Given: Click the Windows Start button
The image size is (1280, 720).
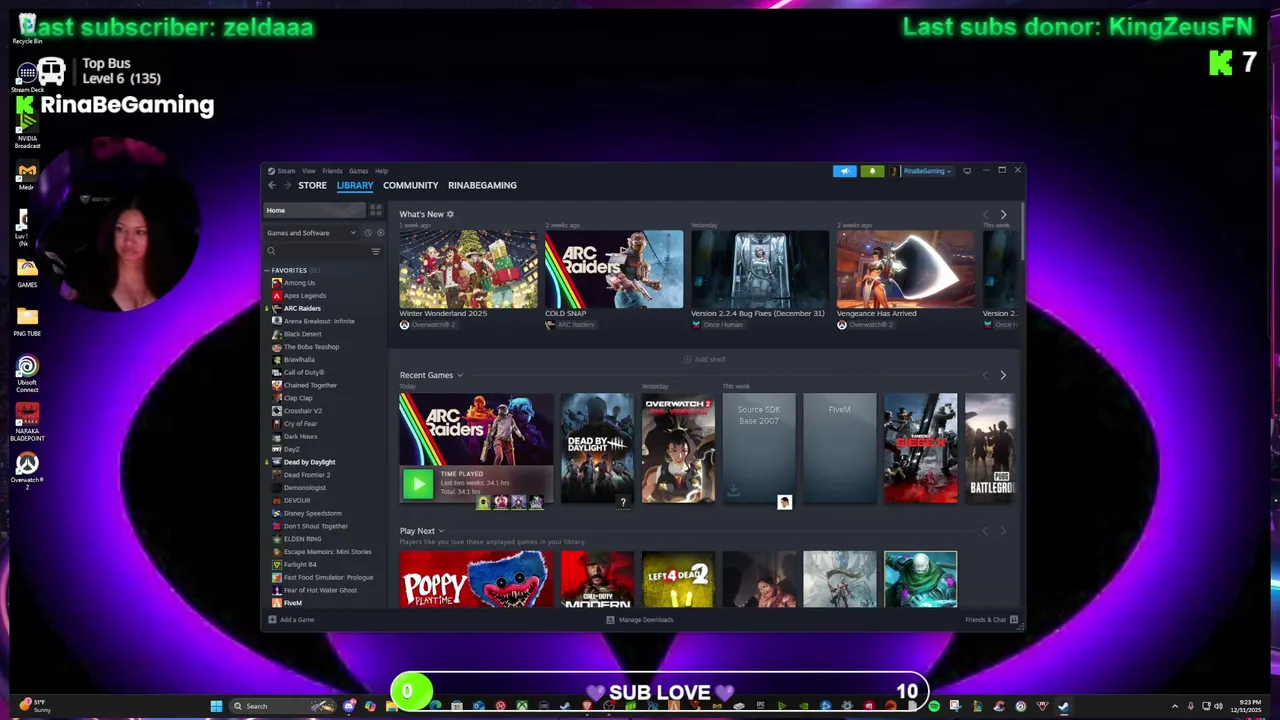Looking at the screenshot, I should click(216, 706).
